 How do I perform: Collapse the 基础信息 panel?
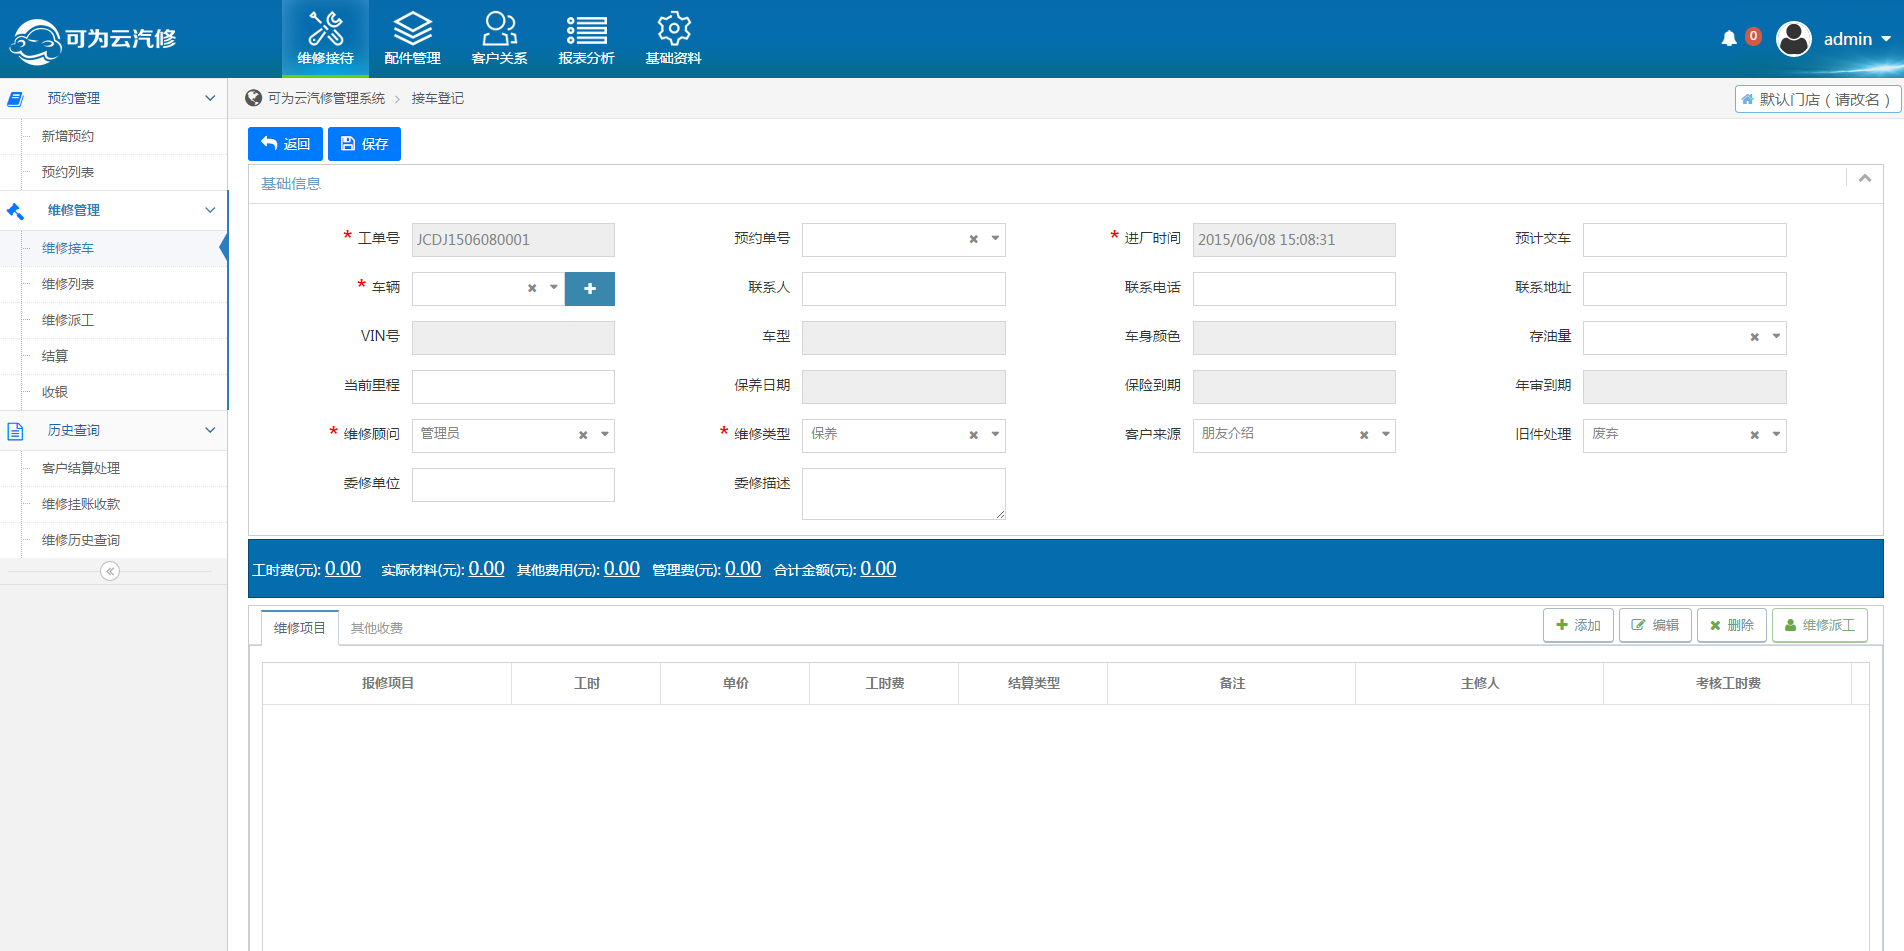1865,179
